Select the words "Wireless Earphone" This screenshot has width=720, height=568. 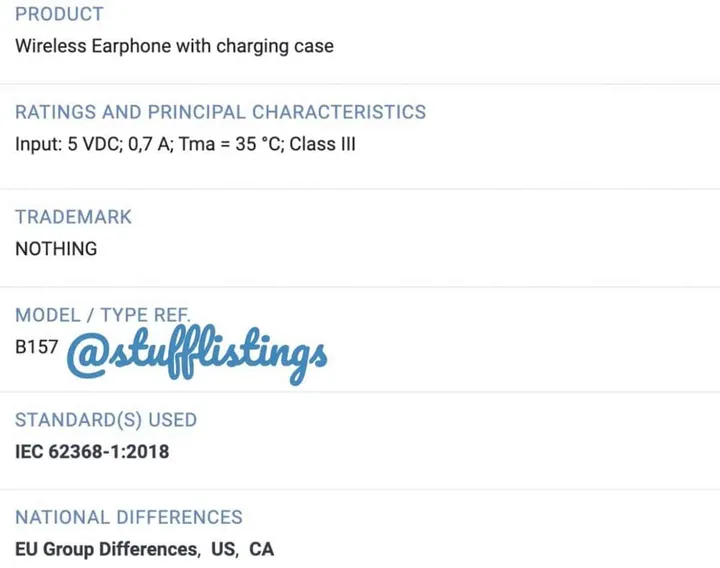coord(83,46)
